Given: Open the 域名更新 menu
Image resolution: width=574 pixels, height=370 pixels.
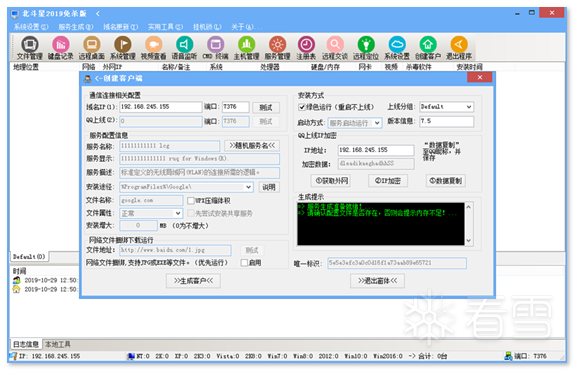Looking at the screenshot, I should click(x=120, y=27).
